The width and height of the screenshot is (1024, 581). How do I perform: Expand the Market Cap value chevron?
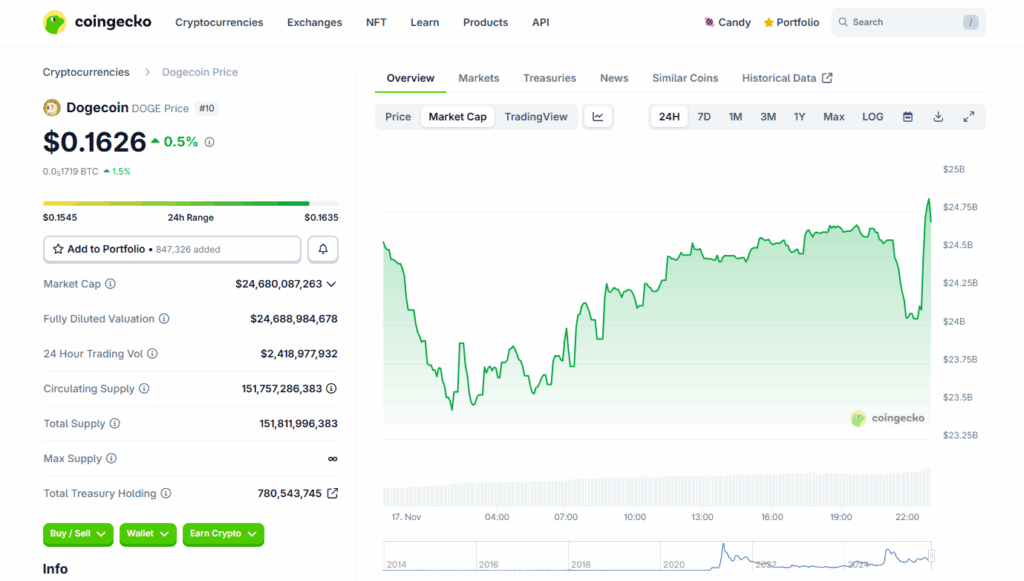click(331, 284)
